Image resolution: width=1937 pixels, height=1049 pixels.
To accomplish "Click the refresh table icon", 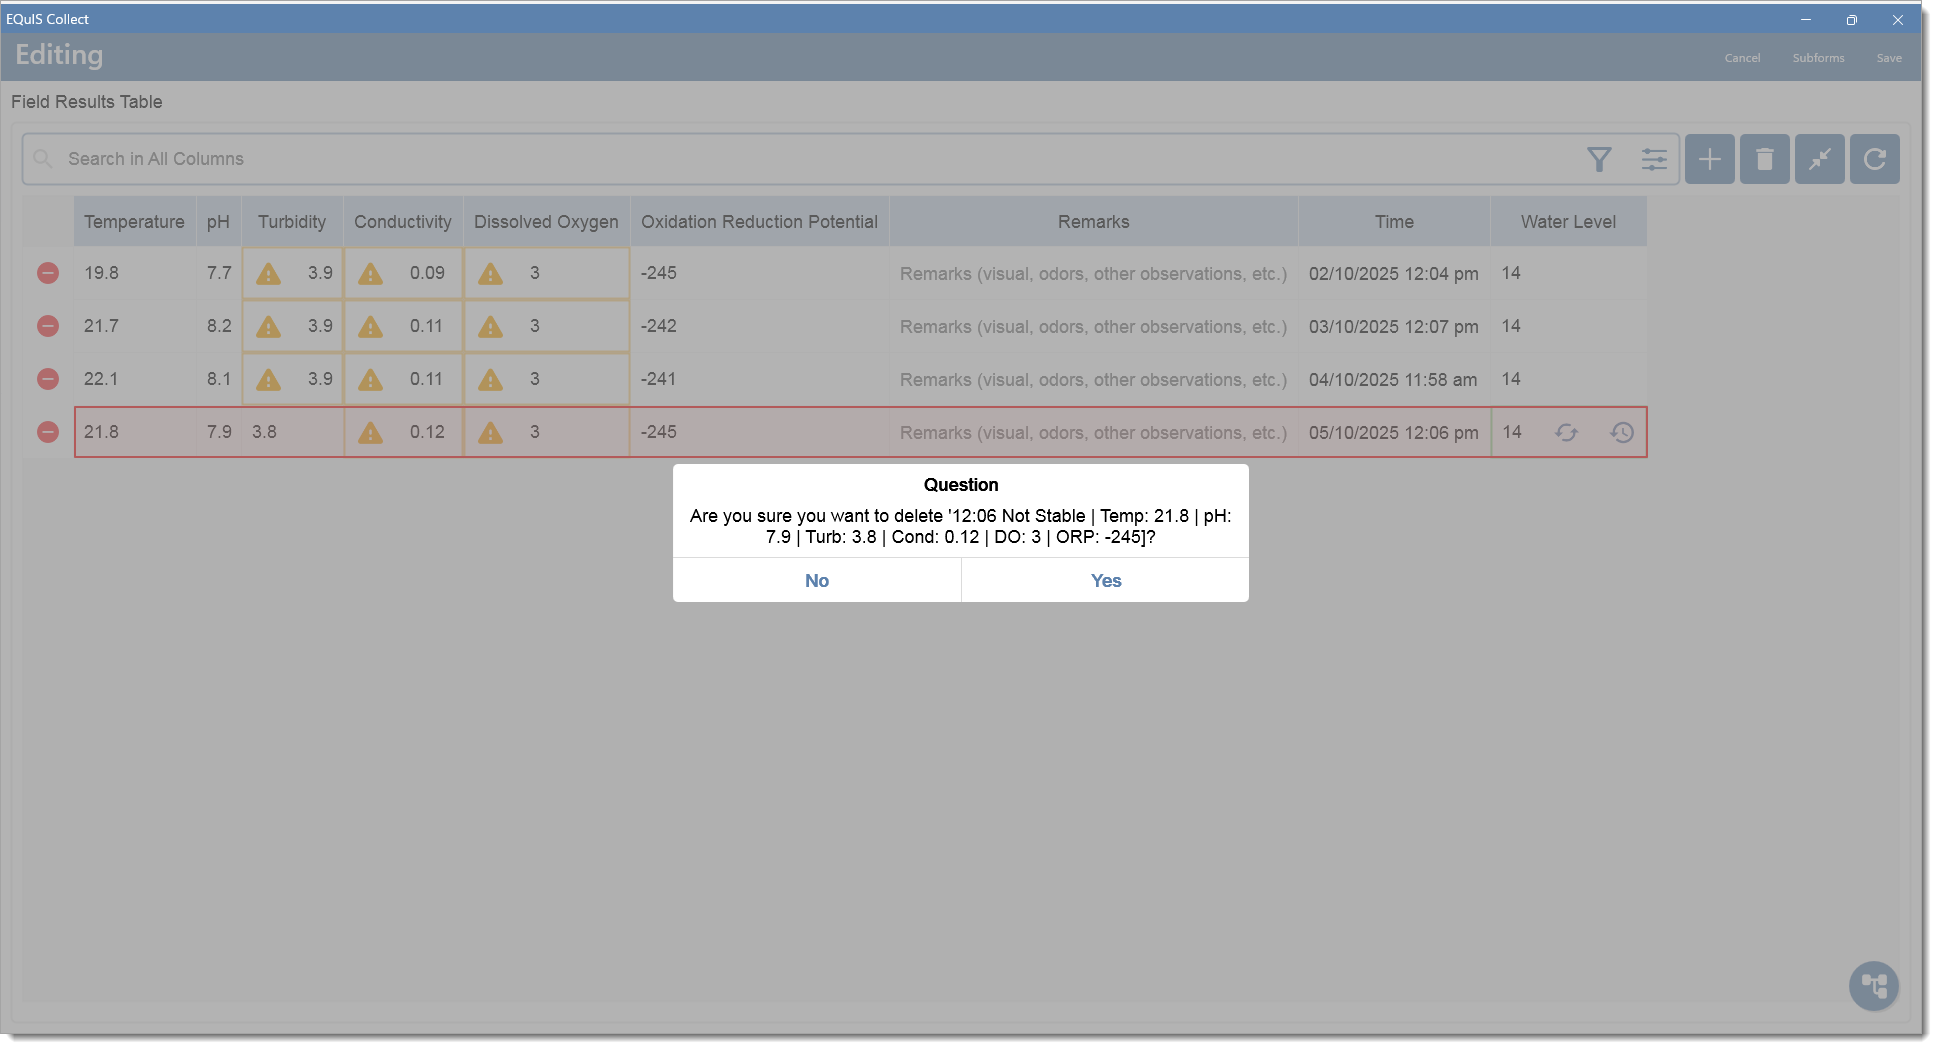I will (x=1875, y=159).
